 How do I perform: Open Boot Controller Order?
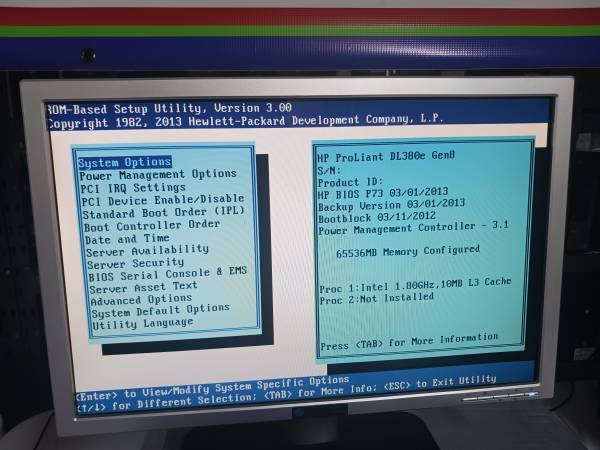point(152,224)
